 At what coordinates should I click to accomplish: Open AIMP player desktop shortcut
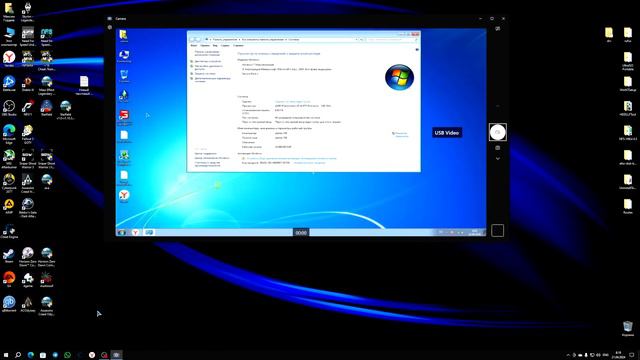9,206
